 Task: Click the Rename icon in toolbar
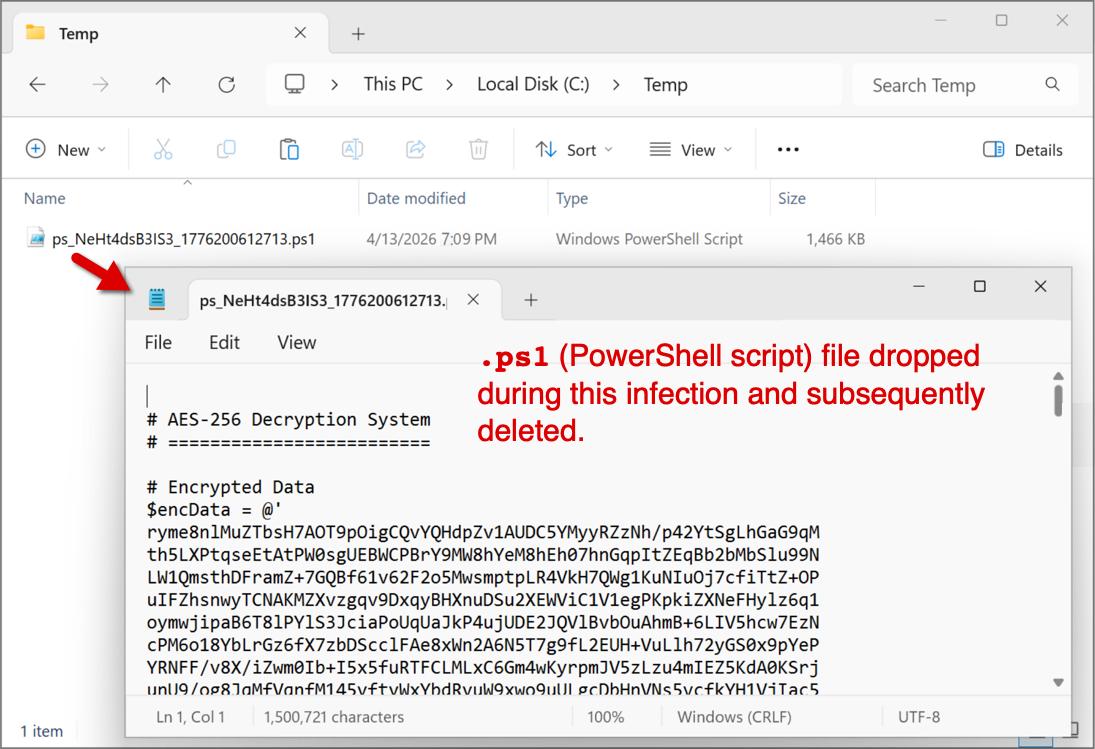pyautogui.click(x=352, y=150)
